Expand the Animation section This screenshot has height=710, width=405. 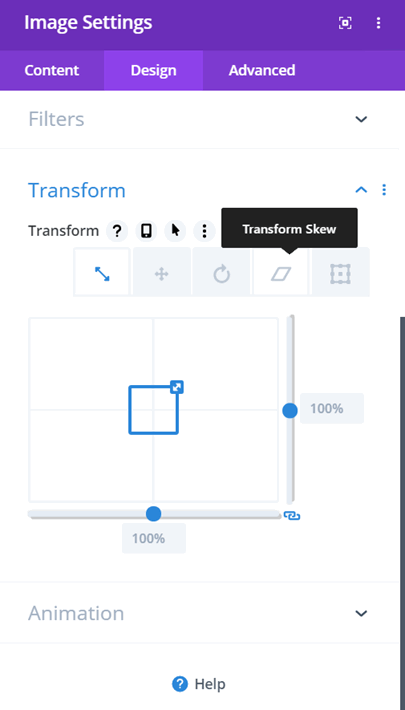361,613
